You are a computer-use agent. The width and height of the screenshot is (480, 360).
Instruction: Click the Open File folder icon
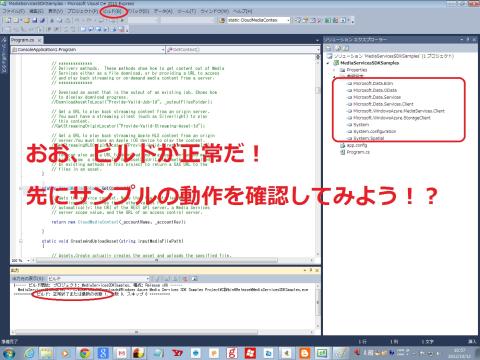pos(27,20)
